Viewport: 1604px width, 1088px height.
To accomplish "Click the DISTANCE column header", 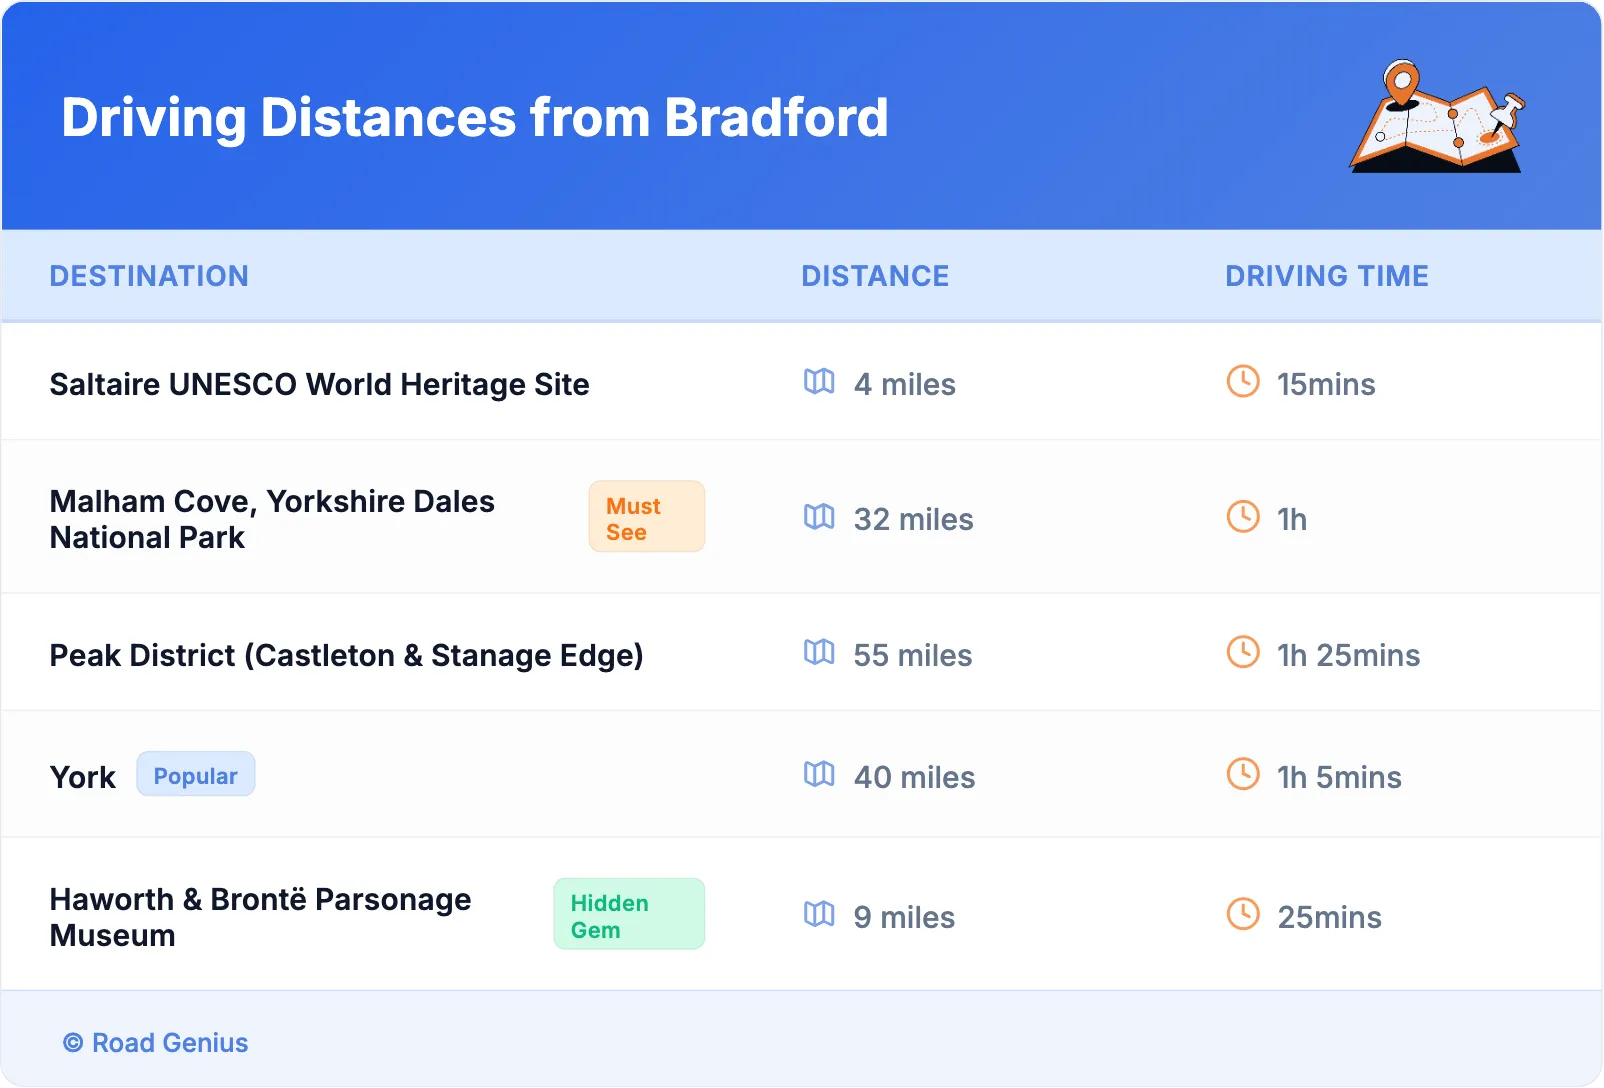I will click(875, 276).
